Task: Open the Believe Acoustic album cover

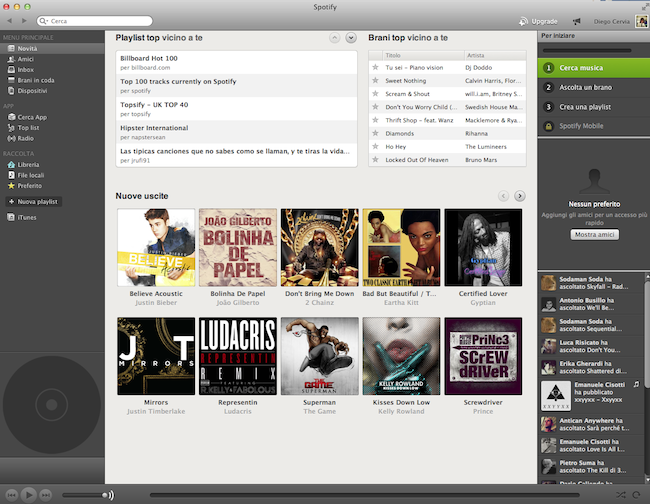Action: (155, 247)
